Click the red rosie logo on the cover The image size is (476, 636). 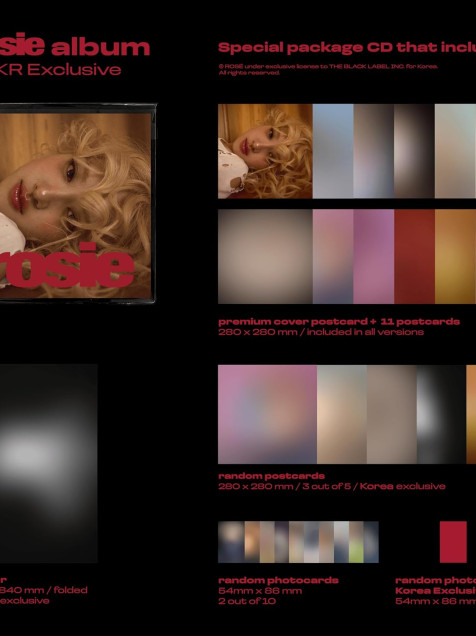67,265
